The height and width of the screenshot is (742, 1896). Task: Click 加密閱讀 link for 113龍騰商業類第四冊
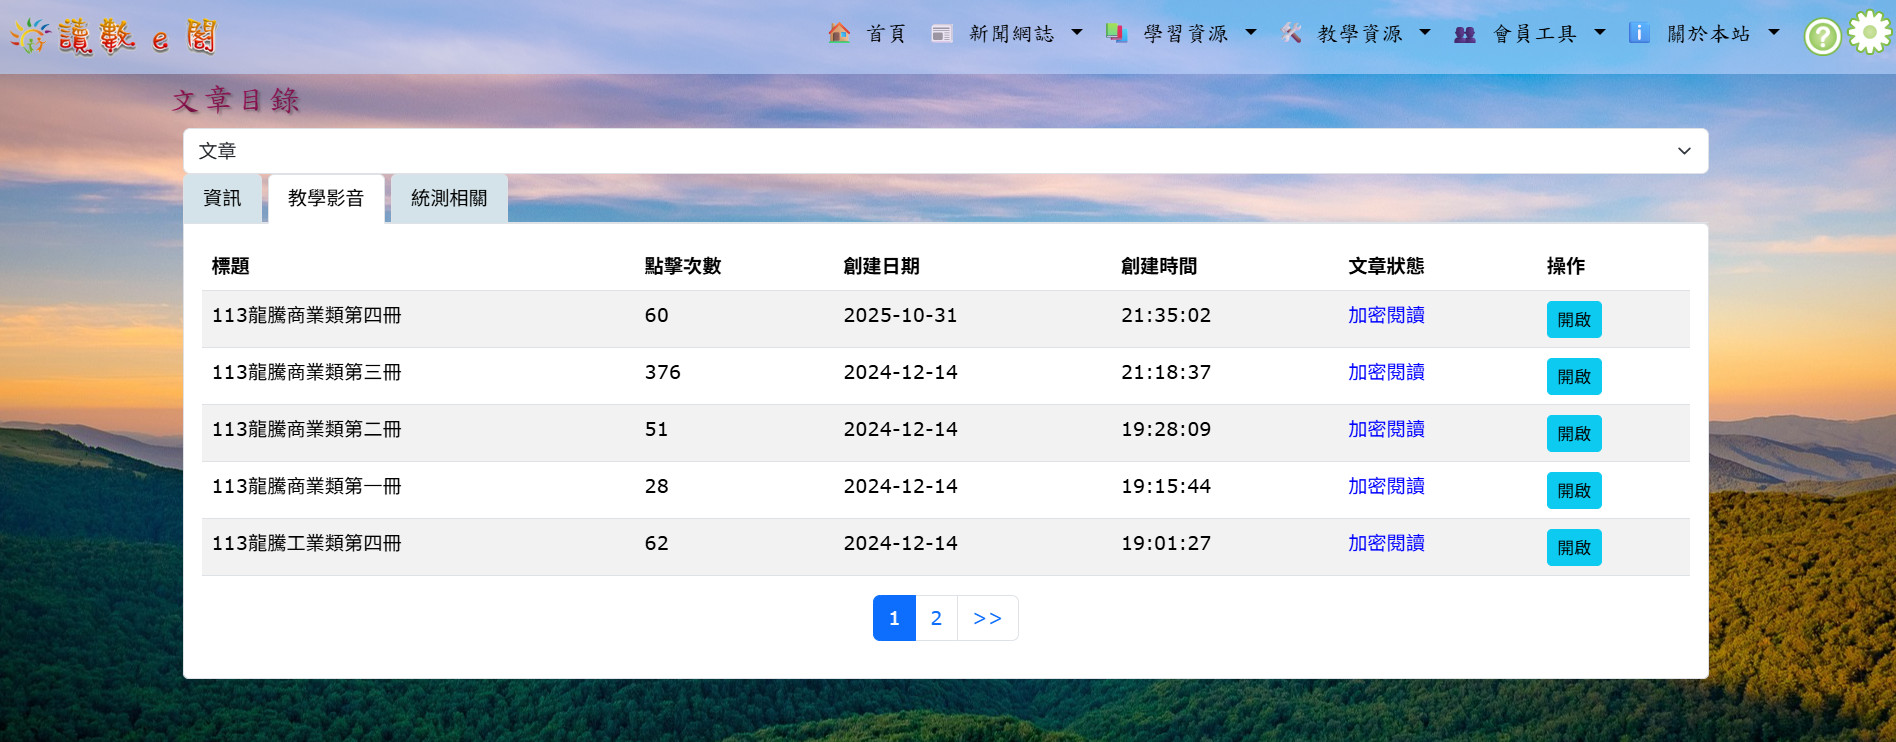click(x=1386, y=315)
